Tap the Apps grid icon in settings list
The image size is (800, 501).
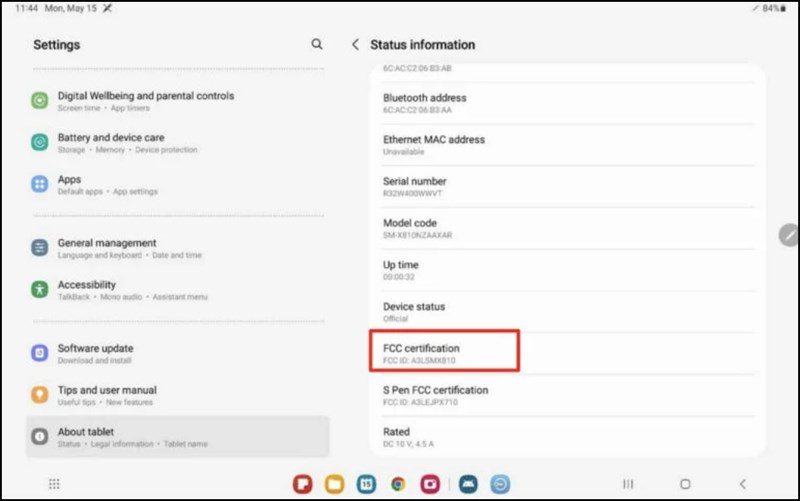click(40, 184)
